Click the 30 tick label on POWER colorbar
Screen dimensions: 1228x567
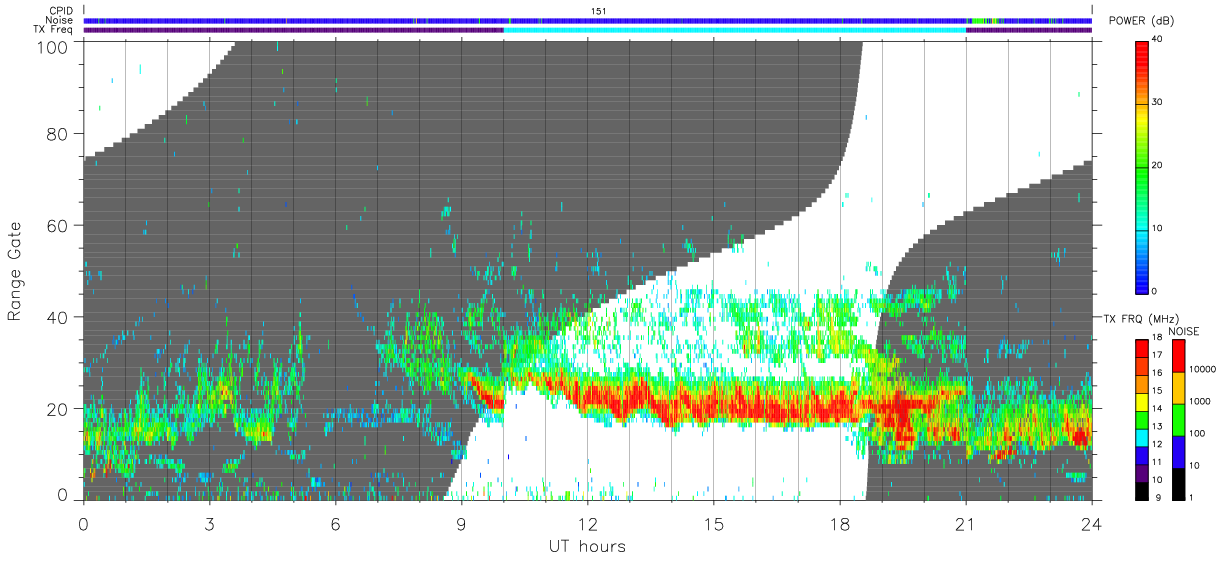[1159, 102]
